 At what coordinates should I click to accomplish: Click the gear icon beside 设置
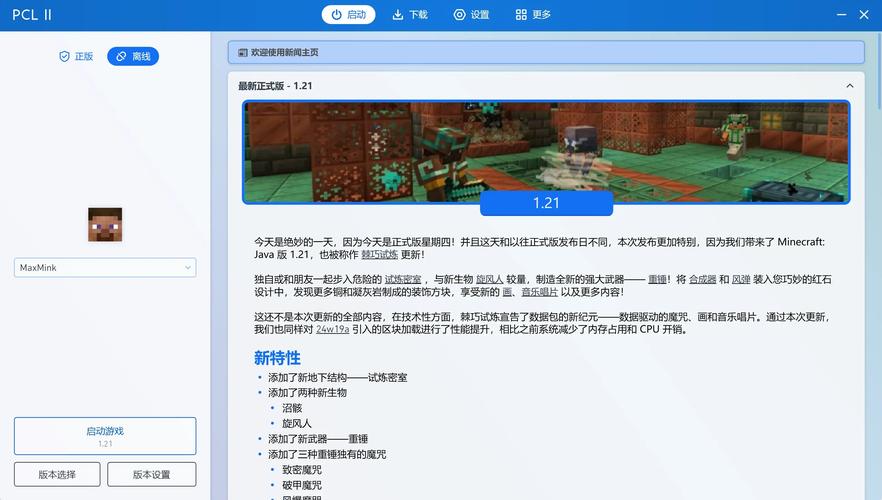[460, 15]
